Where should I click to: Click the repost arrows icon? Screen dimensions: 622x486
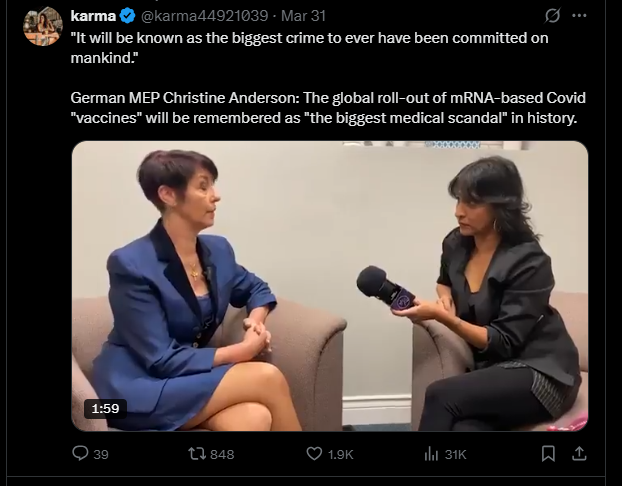click(x=197, y=453)
